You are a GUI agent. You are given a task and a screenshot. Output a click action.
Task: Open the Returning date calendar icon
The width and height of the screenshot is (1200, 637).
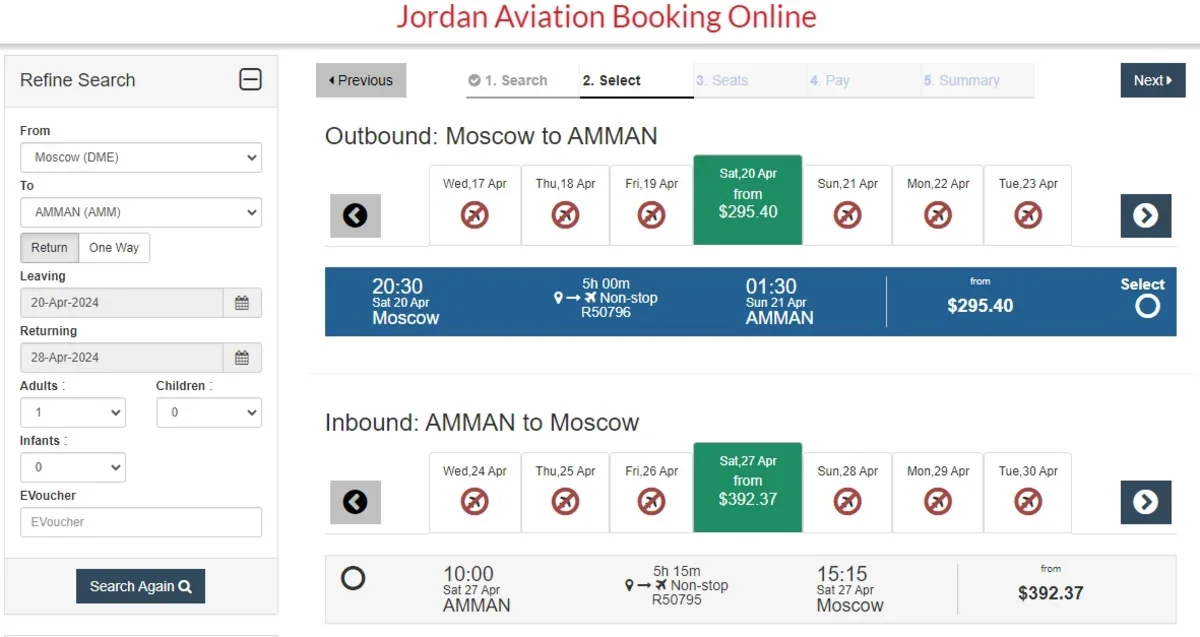coord(242,358)
